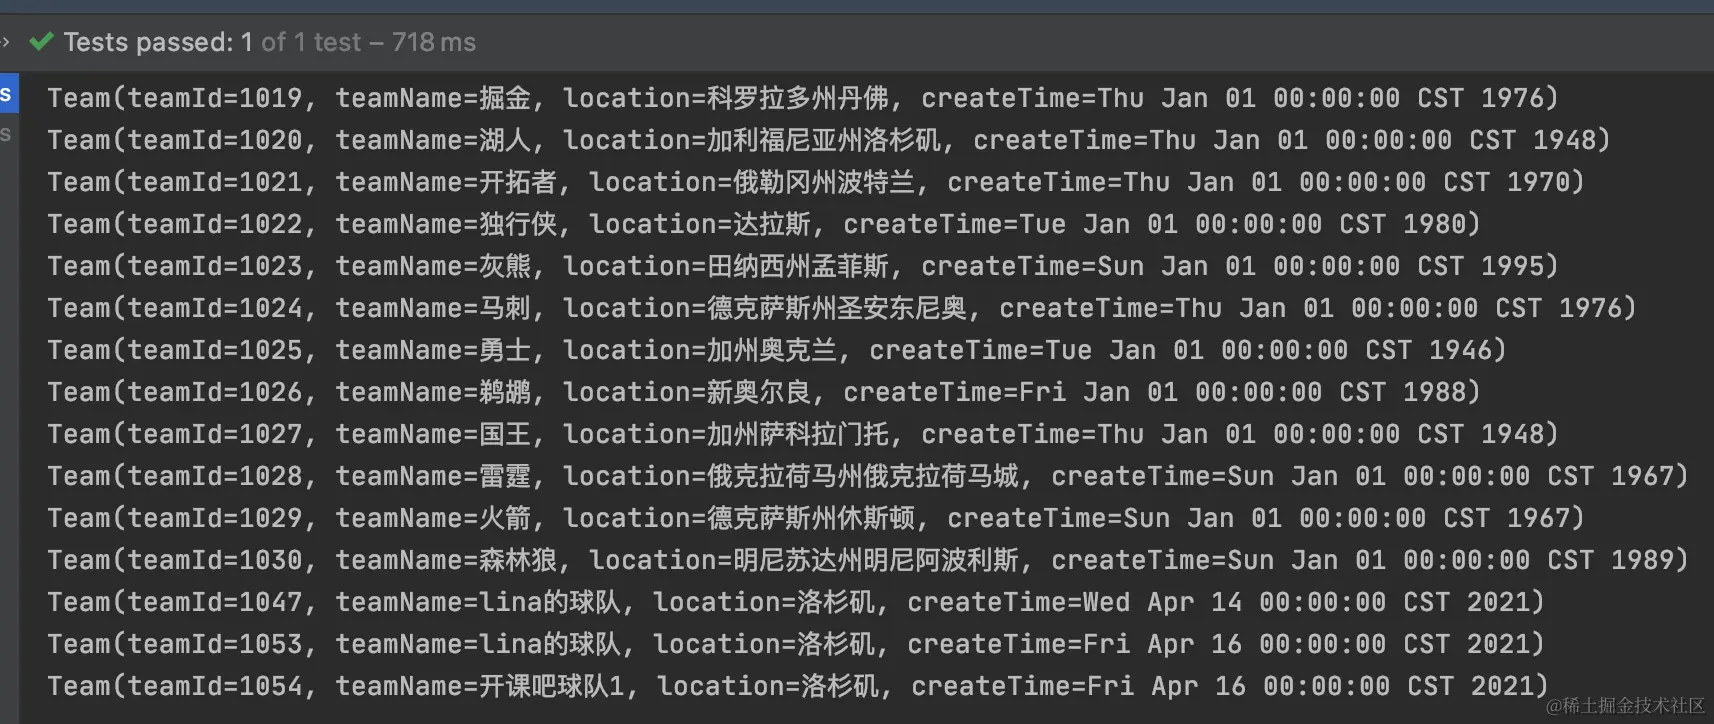Select the output line for teamId=1047
Image resolution: width=1714 pixels, height=724 pixels.
click(796, 602)
